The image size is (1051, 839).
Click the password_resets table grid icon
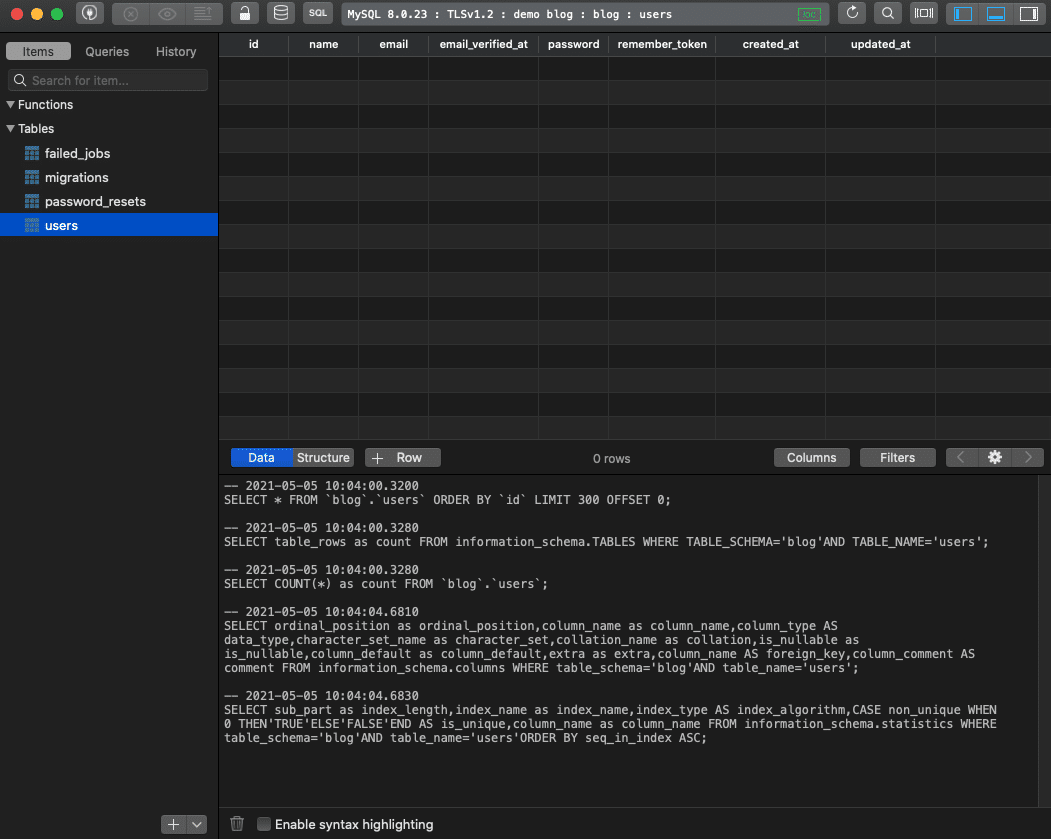[x=32, y=202]
